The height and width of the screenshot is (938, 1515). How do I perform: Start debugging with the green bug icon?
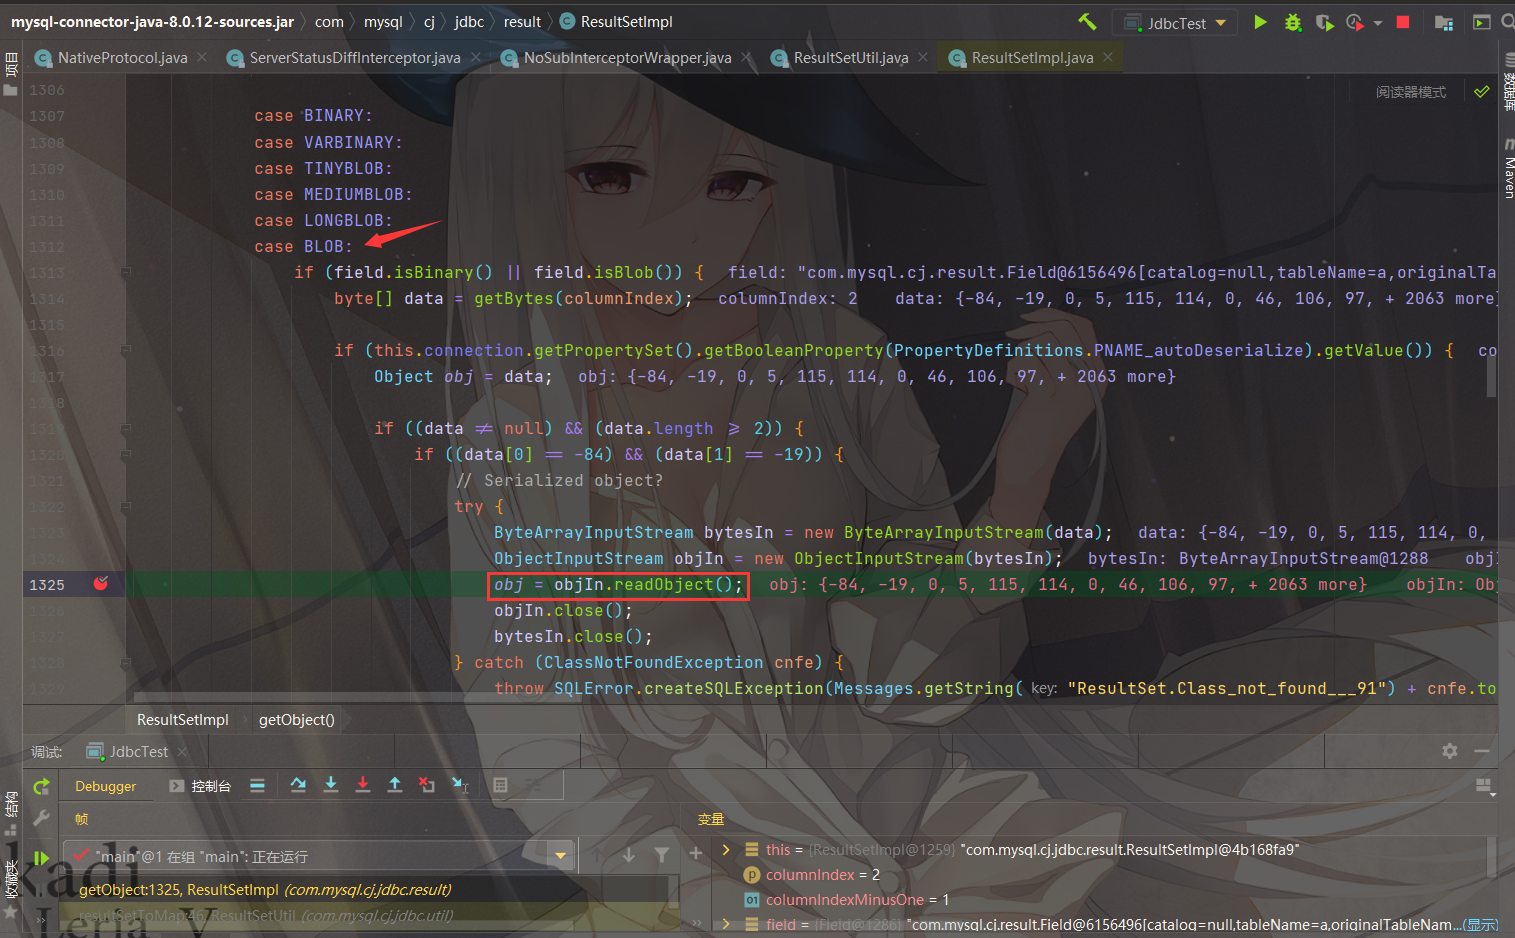tap(1293, 22)
